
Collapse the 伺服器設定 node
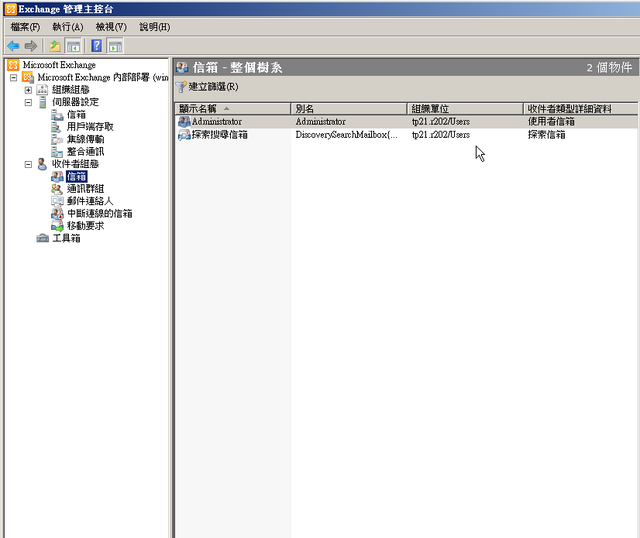pyautogui.click(x=28, y=102)
